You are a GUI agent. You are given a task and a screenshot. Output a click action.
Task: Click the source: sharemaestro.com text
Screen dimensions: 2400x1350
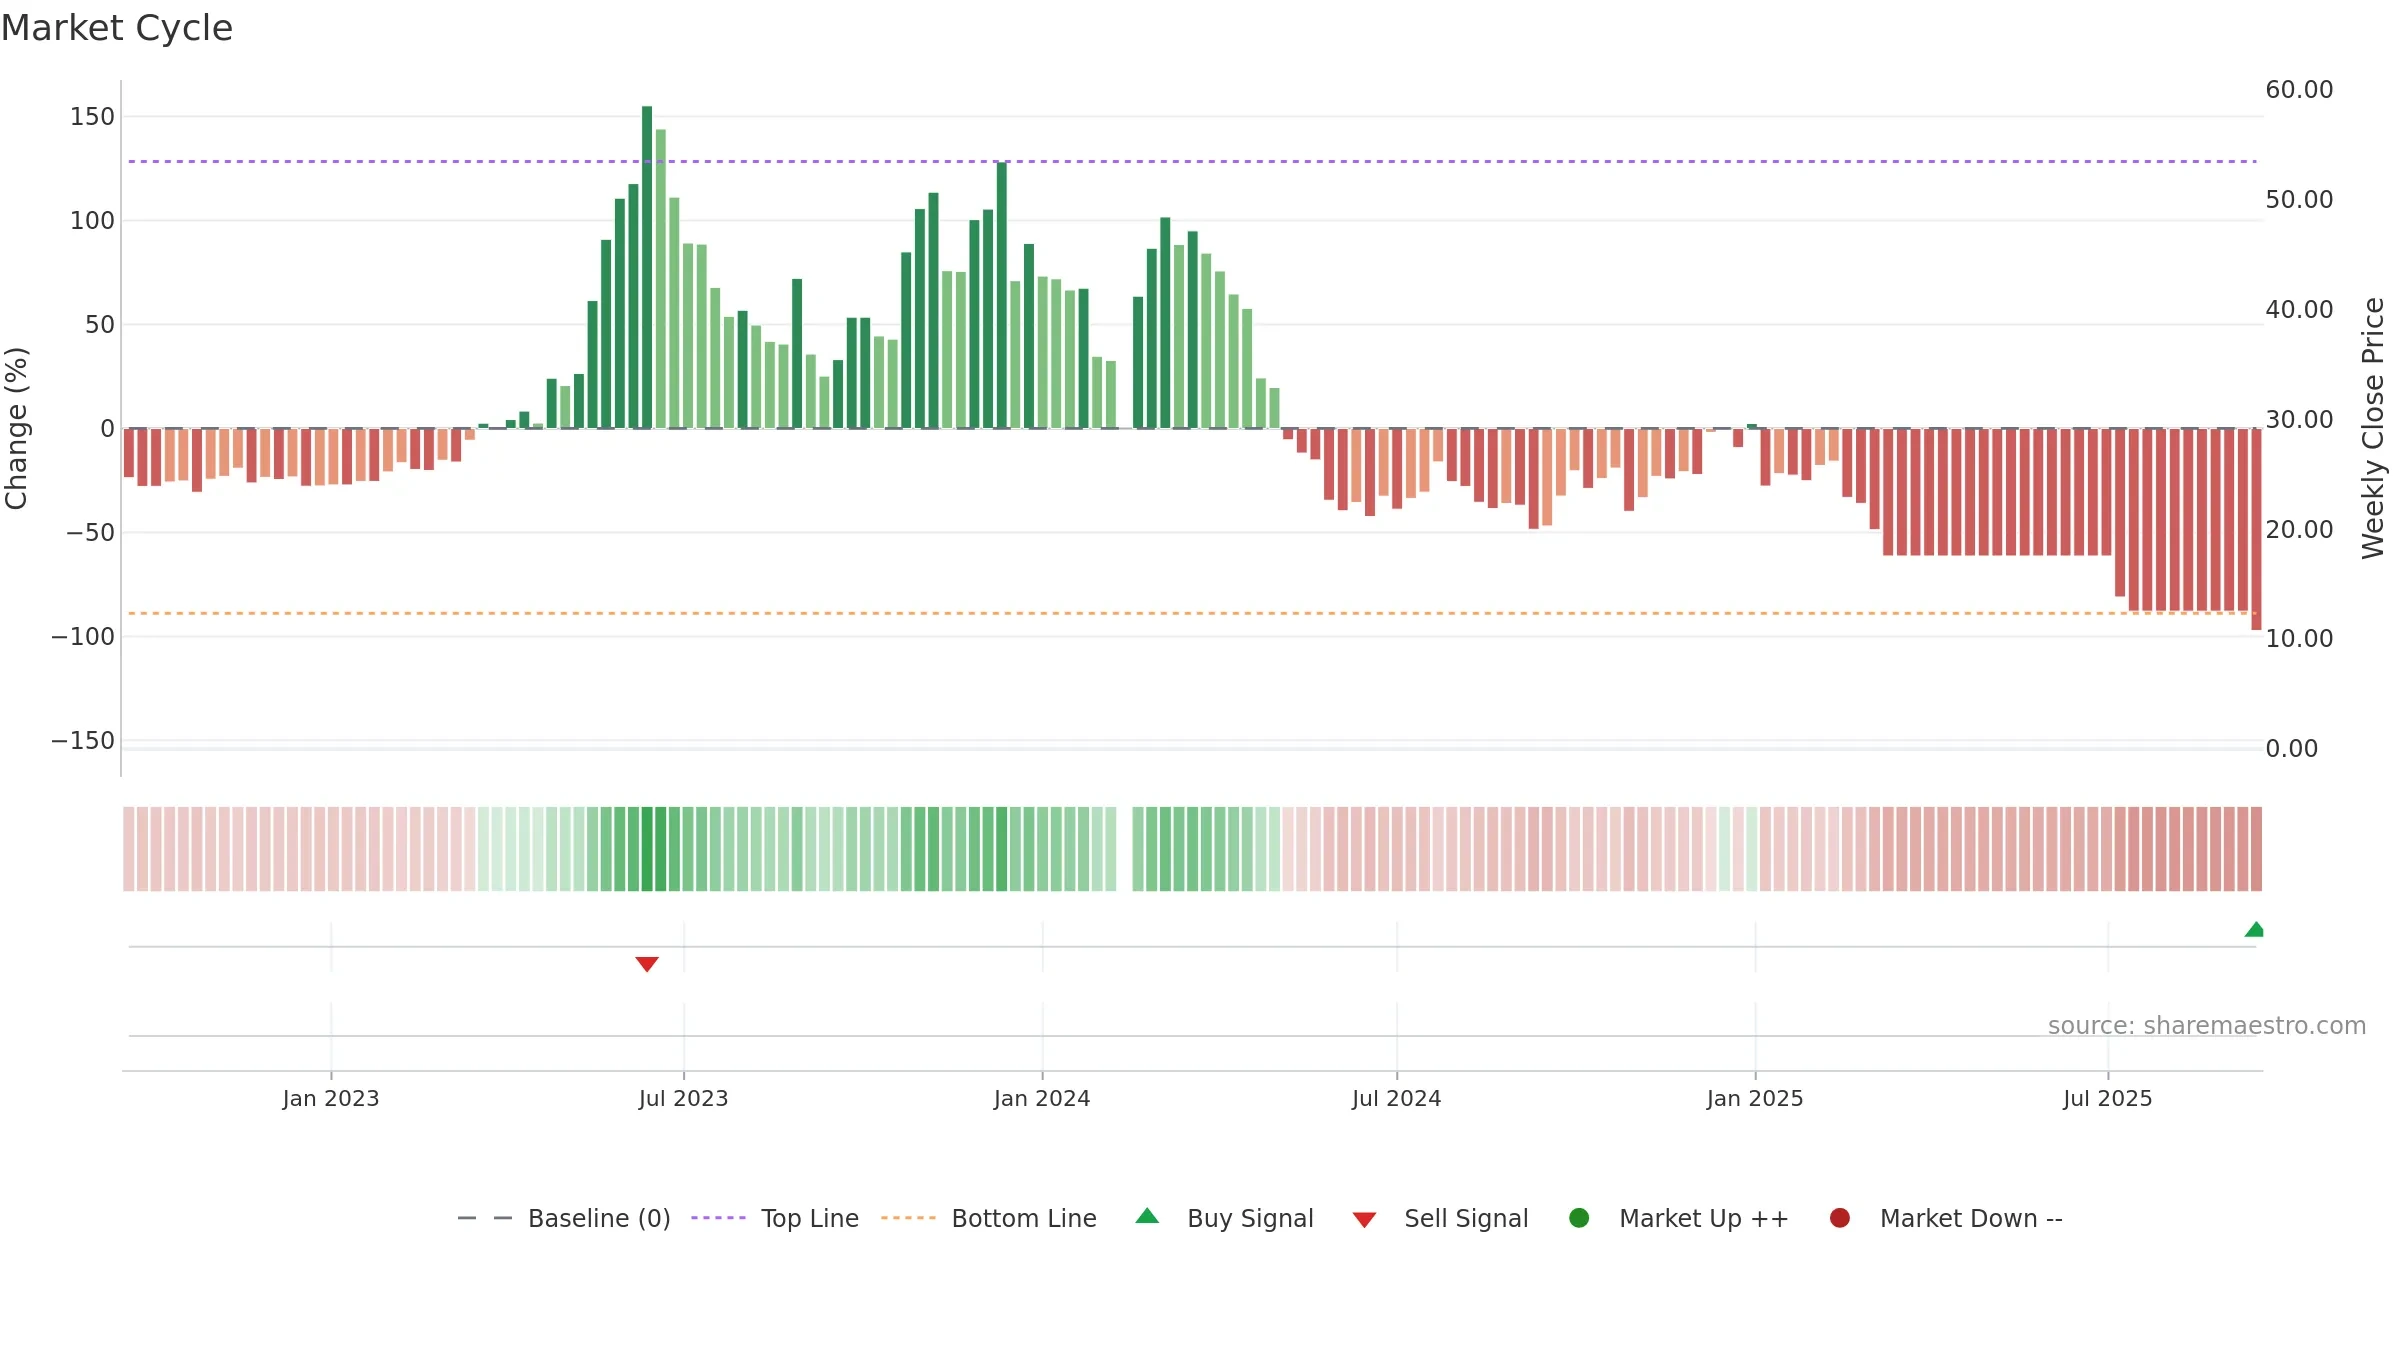click(x=2207, y=1026)
